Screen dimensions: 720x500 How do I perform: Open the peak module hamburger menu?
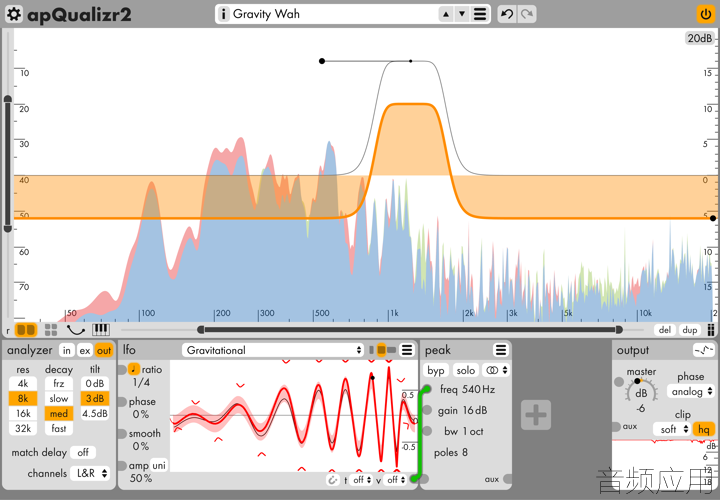pos(501,350)
